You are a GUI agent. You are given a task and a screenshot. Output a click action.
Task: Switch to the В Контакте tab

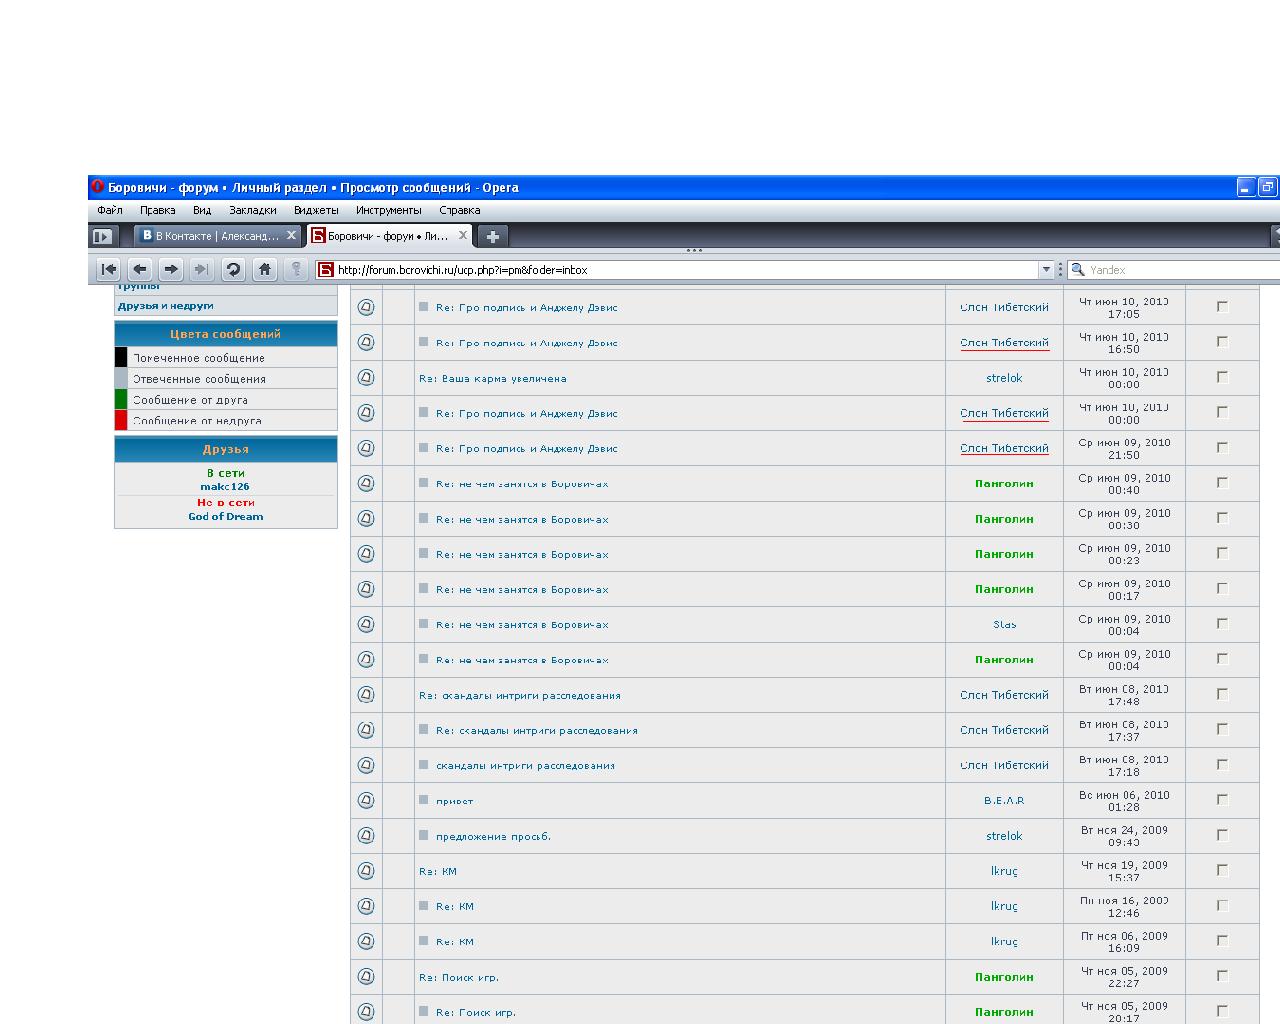click(x=218, y=236)
